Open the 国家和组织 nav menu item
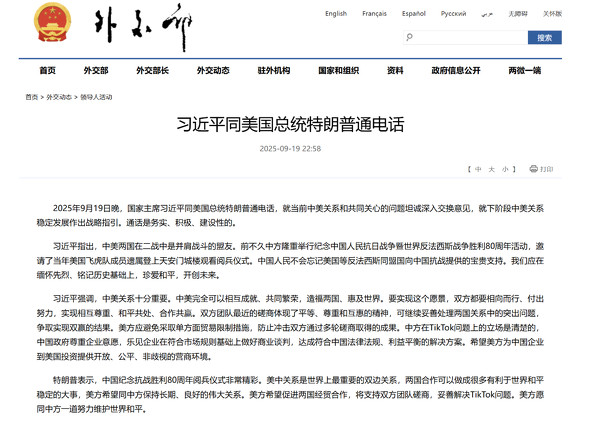Screen dimensions: 590x427 (x=338, y=70)
